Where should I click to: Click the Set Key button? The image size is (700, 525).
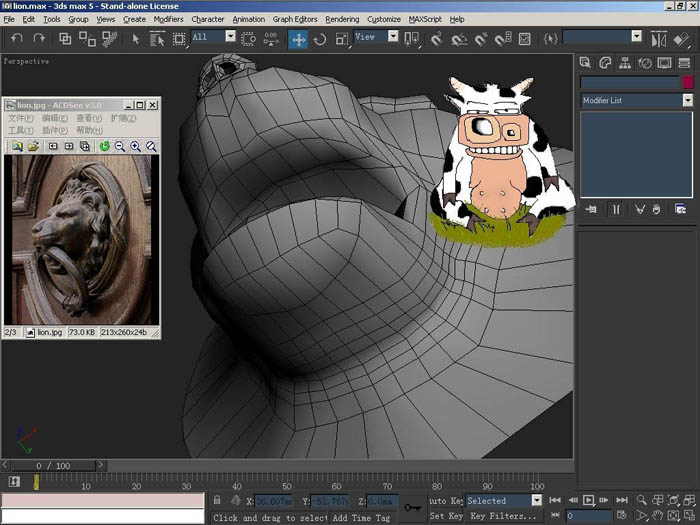(x=446, y=516)
